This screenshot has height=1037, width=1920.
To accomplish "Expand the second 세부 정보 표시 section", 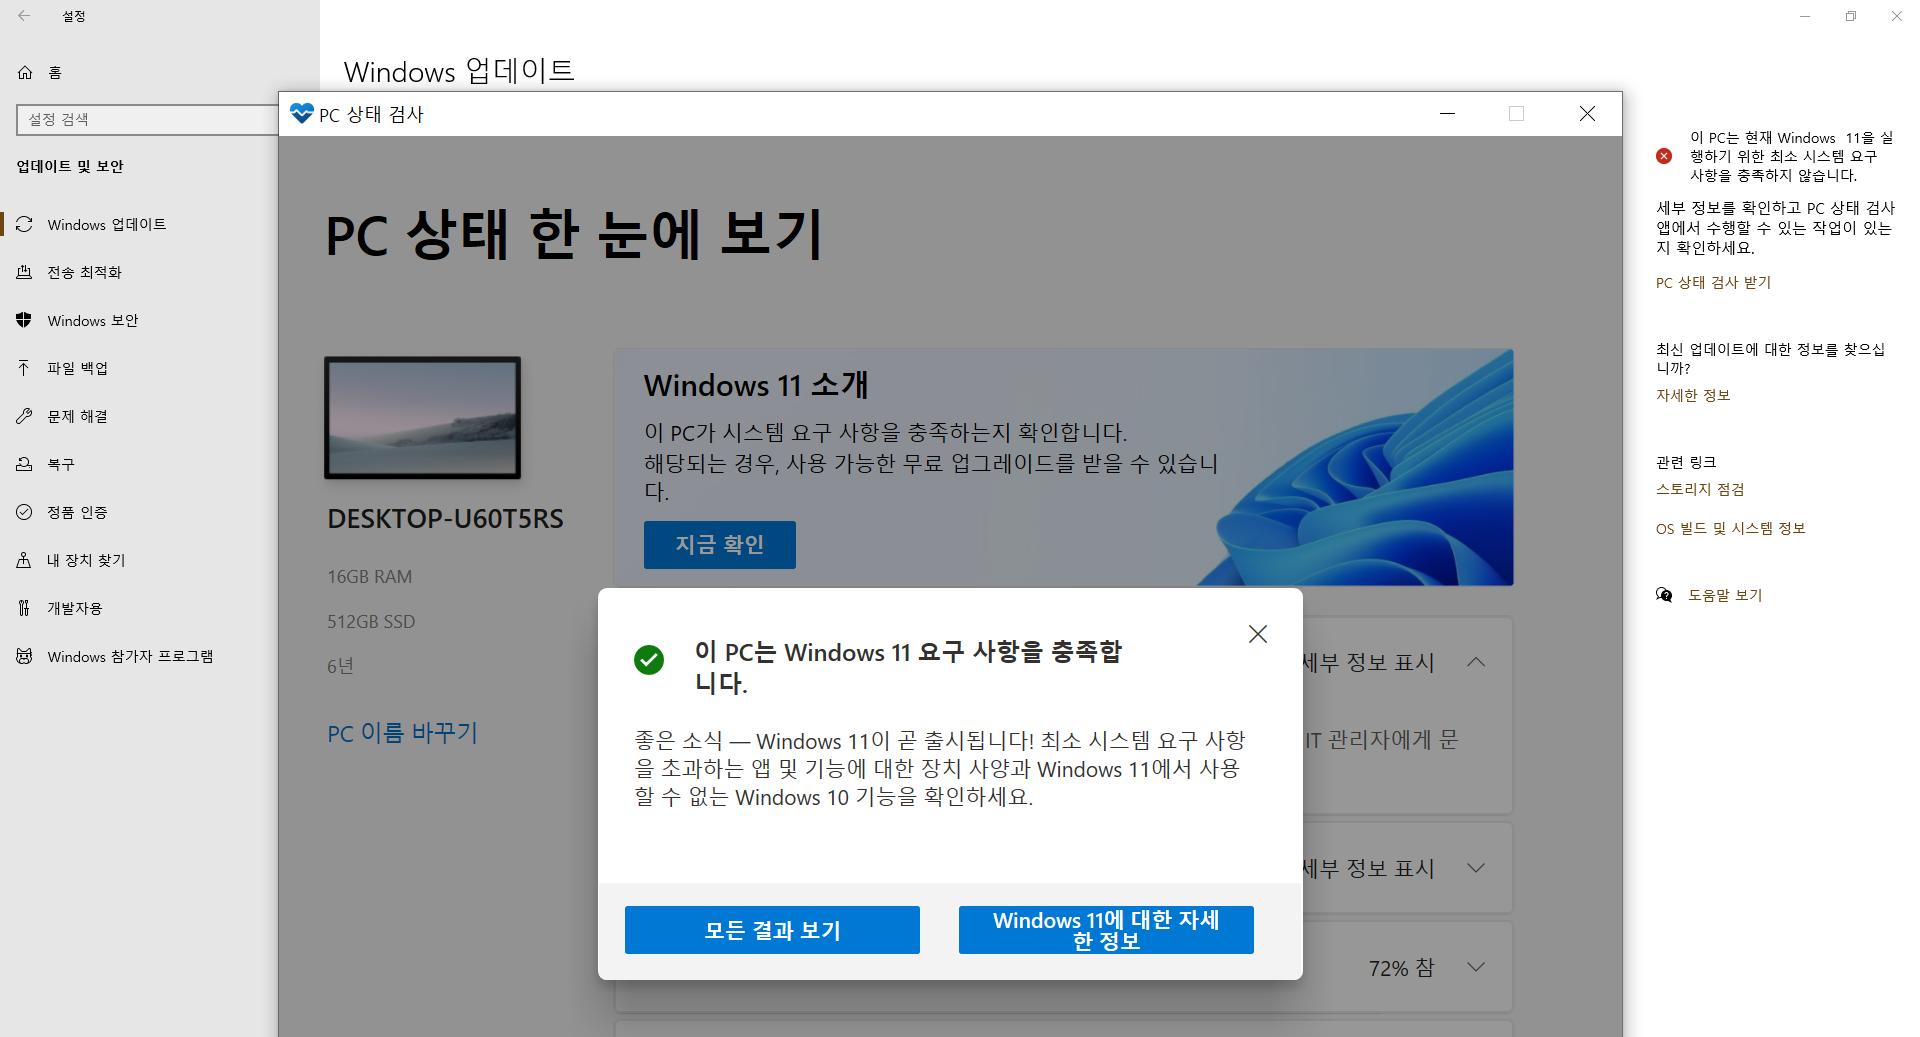I will [1476, 868].
